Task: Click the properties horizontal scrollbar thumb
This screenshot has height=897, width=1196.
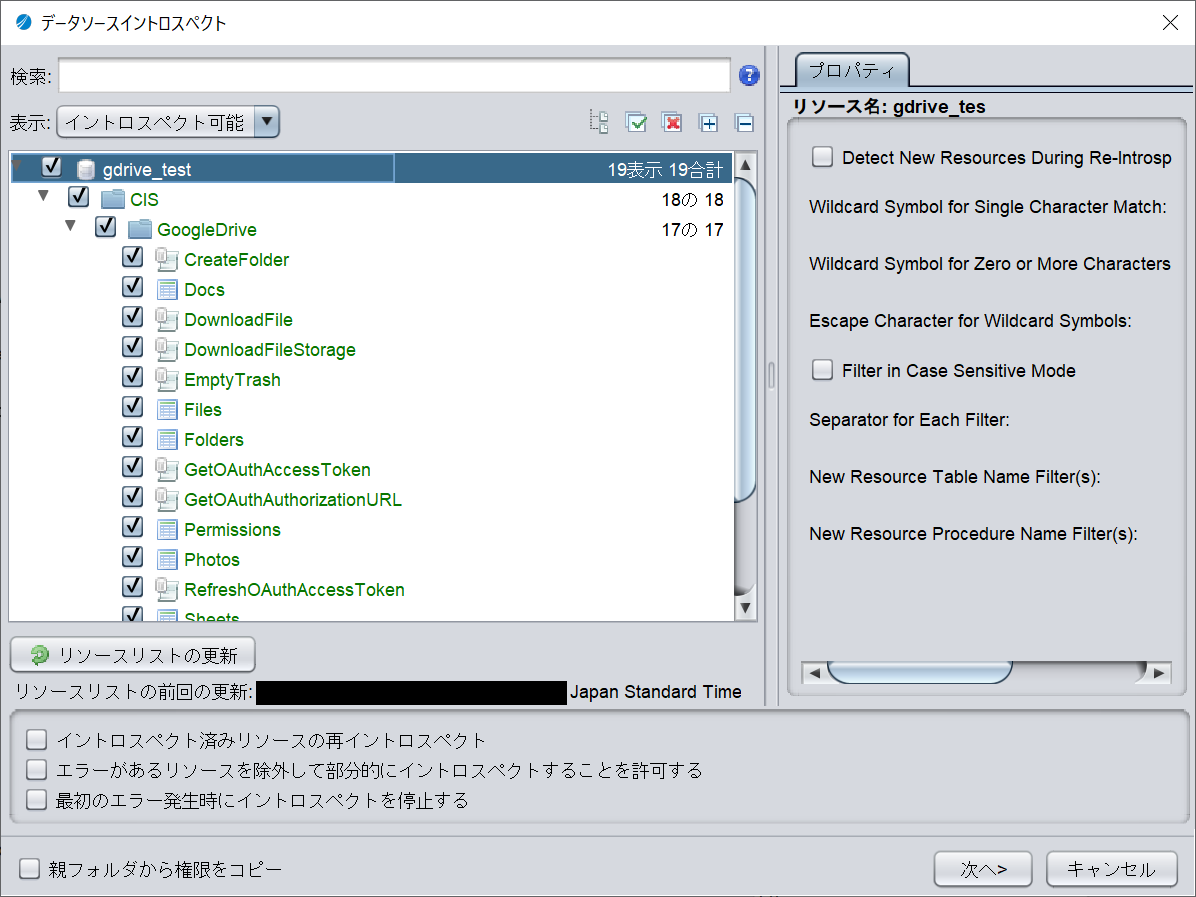Action: point(920,673)
